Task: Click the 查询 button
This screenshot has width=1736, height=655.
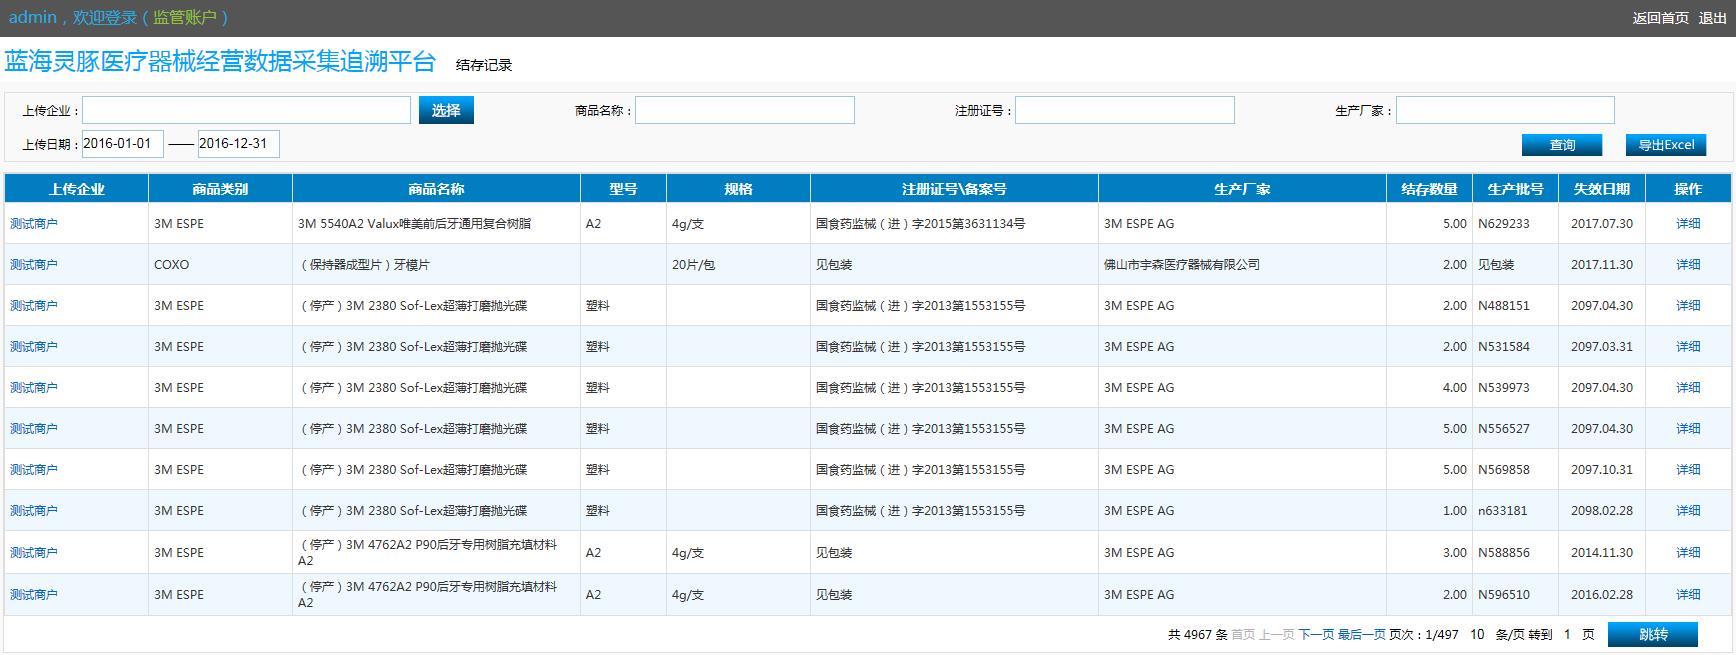Action: point(1562,145)
